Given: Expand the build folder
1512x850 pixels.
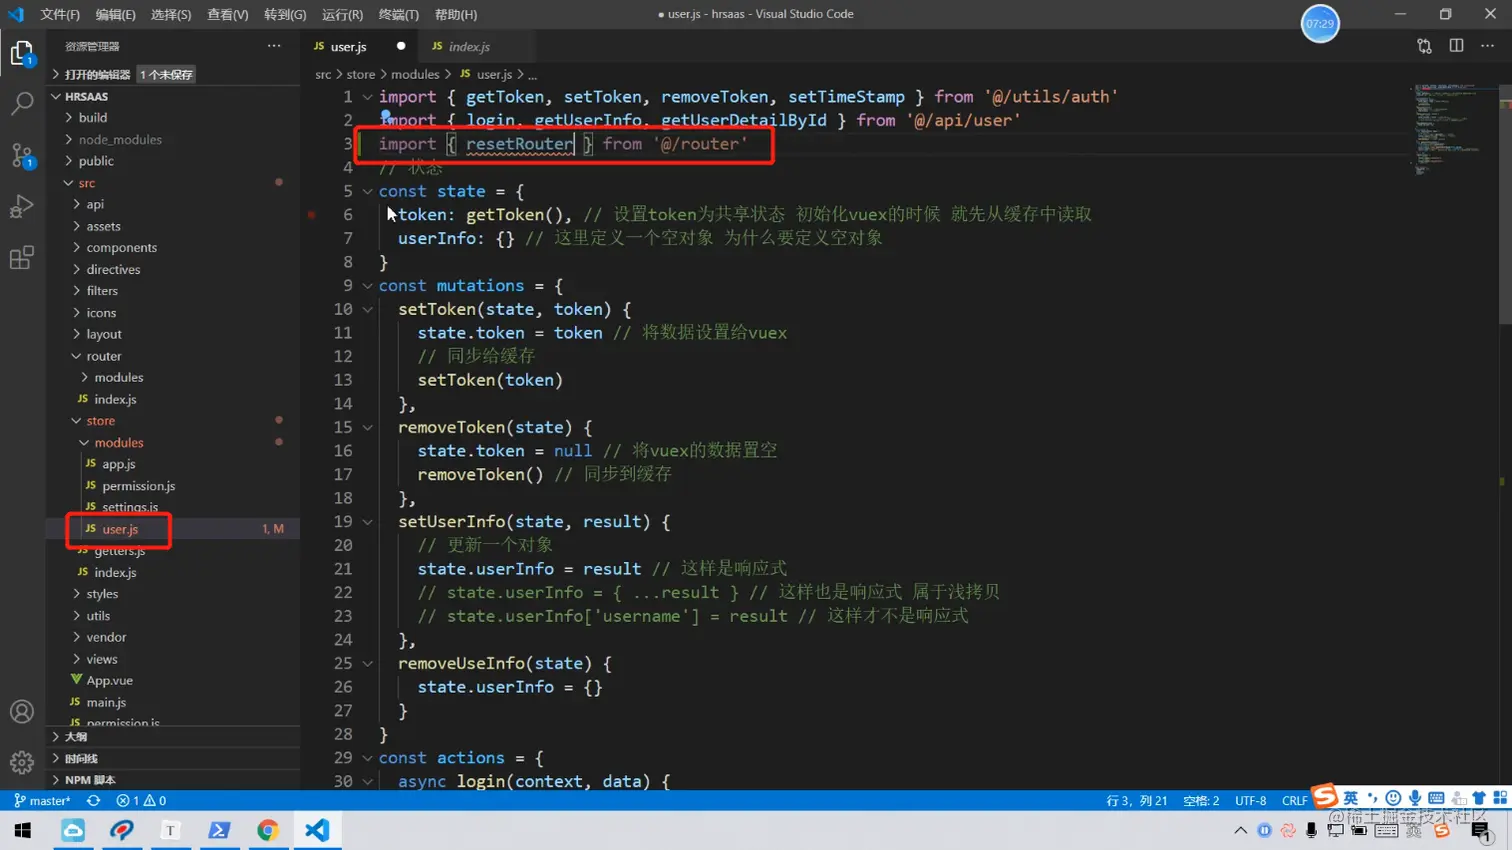Looking at the screenshot, I should point(173,117).
